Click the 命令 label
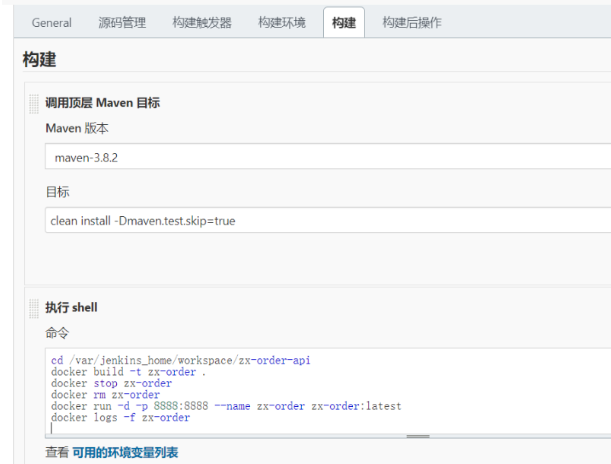This screenshot has height=464, width=611. click(x=57, y=333)
